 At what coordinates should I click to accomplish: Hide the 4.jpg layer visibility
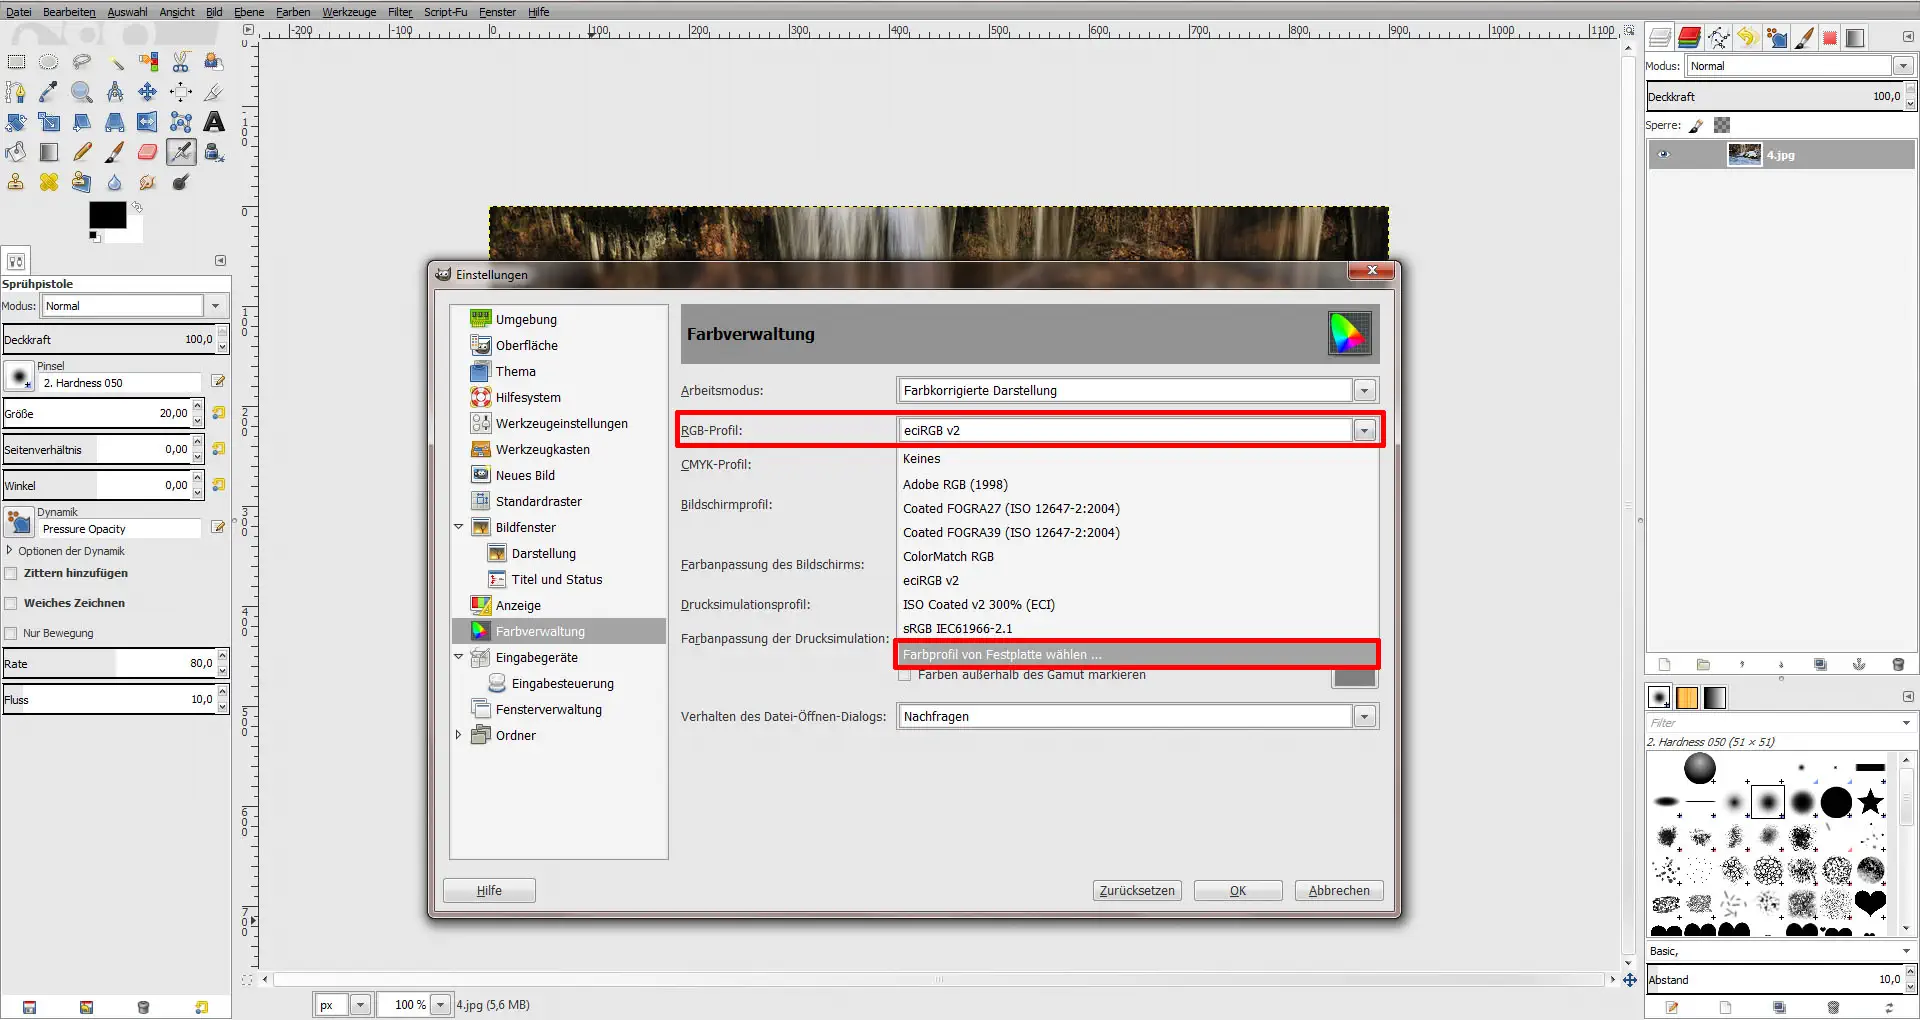pyautogui.click(x=1665, y=155)
